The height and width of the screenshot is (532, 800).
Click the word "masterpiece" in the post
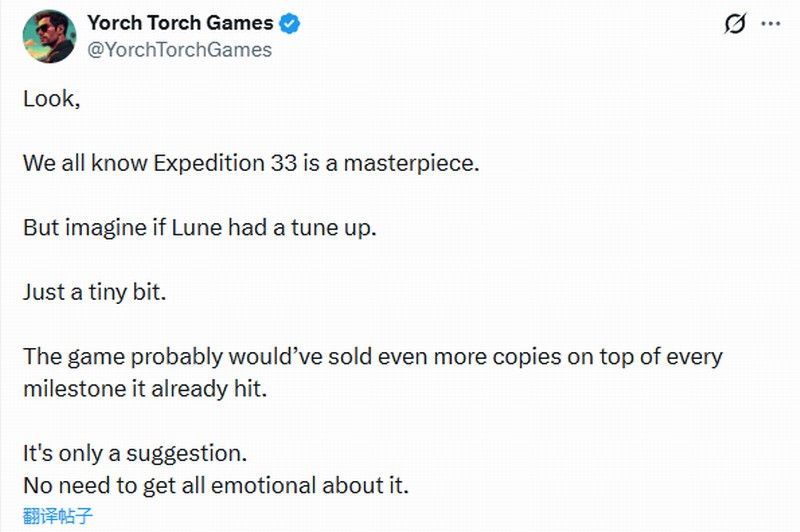pyautogui.click(x=411, y=163)
